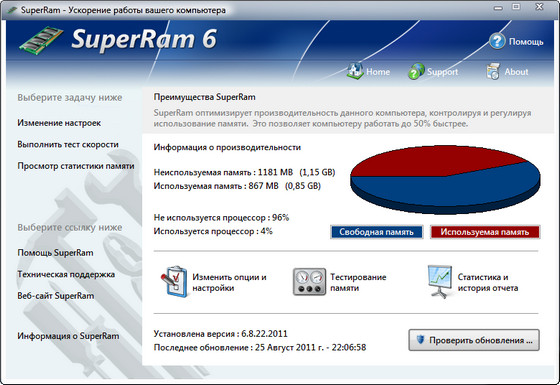Click the SuperRam memory stick logo
Screen dimensions: 560x385
coord(41,40)
